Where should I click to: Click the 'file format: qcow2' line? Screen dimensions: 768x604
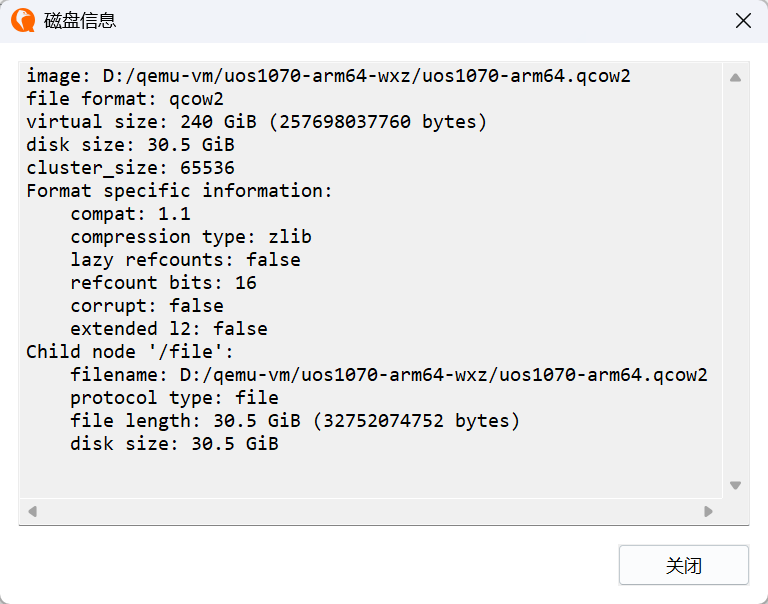pos(125,99)
